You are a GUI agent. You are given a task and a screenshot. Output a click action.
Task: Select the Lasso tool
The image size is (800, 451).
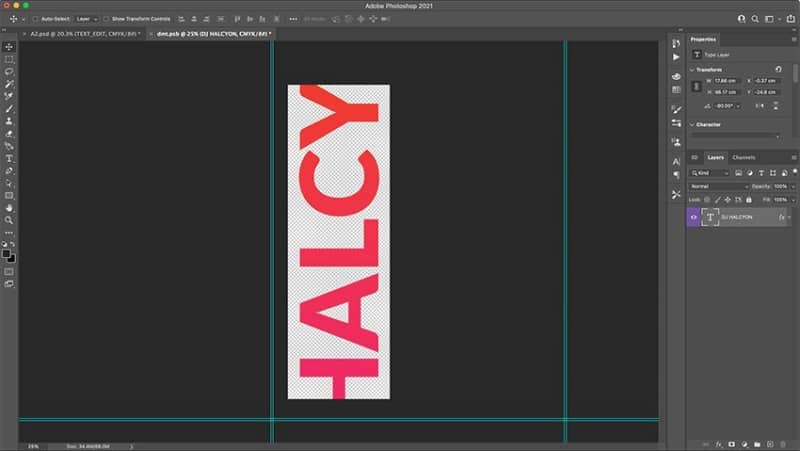pyautogui.click(x=9, y=71)
